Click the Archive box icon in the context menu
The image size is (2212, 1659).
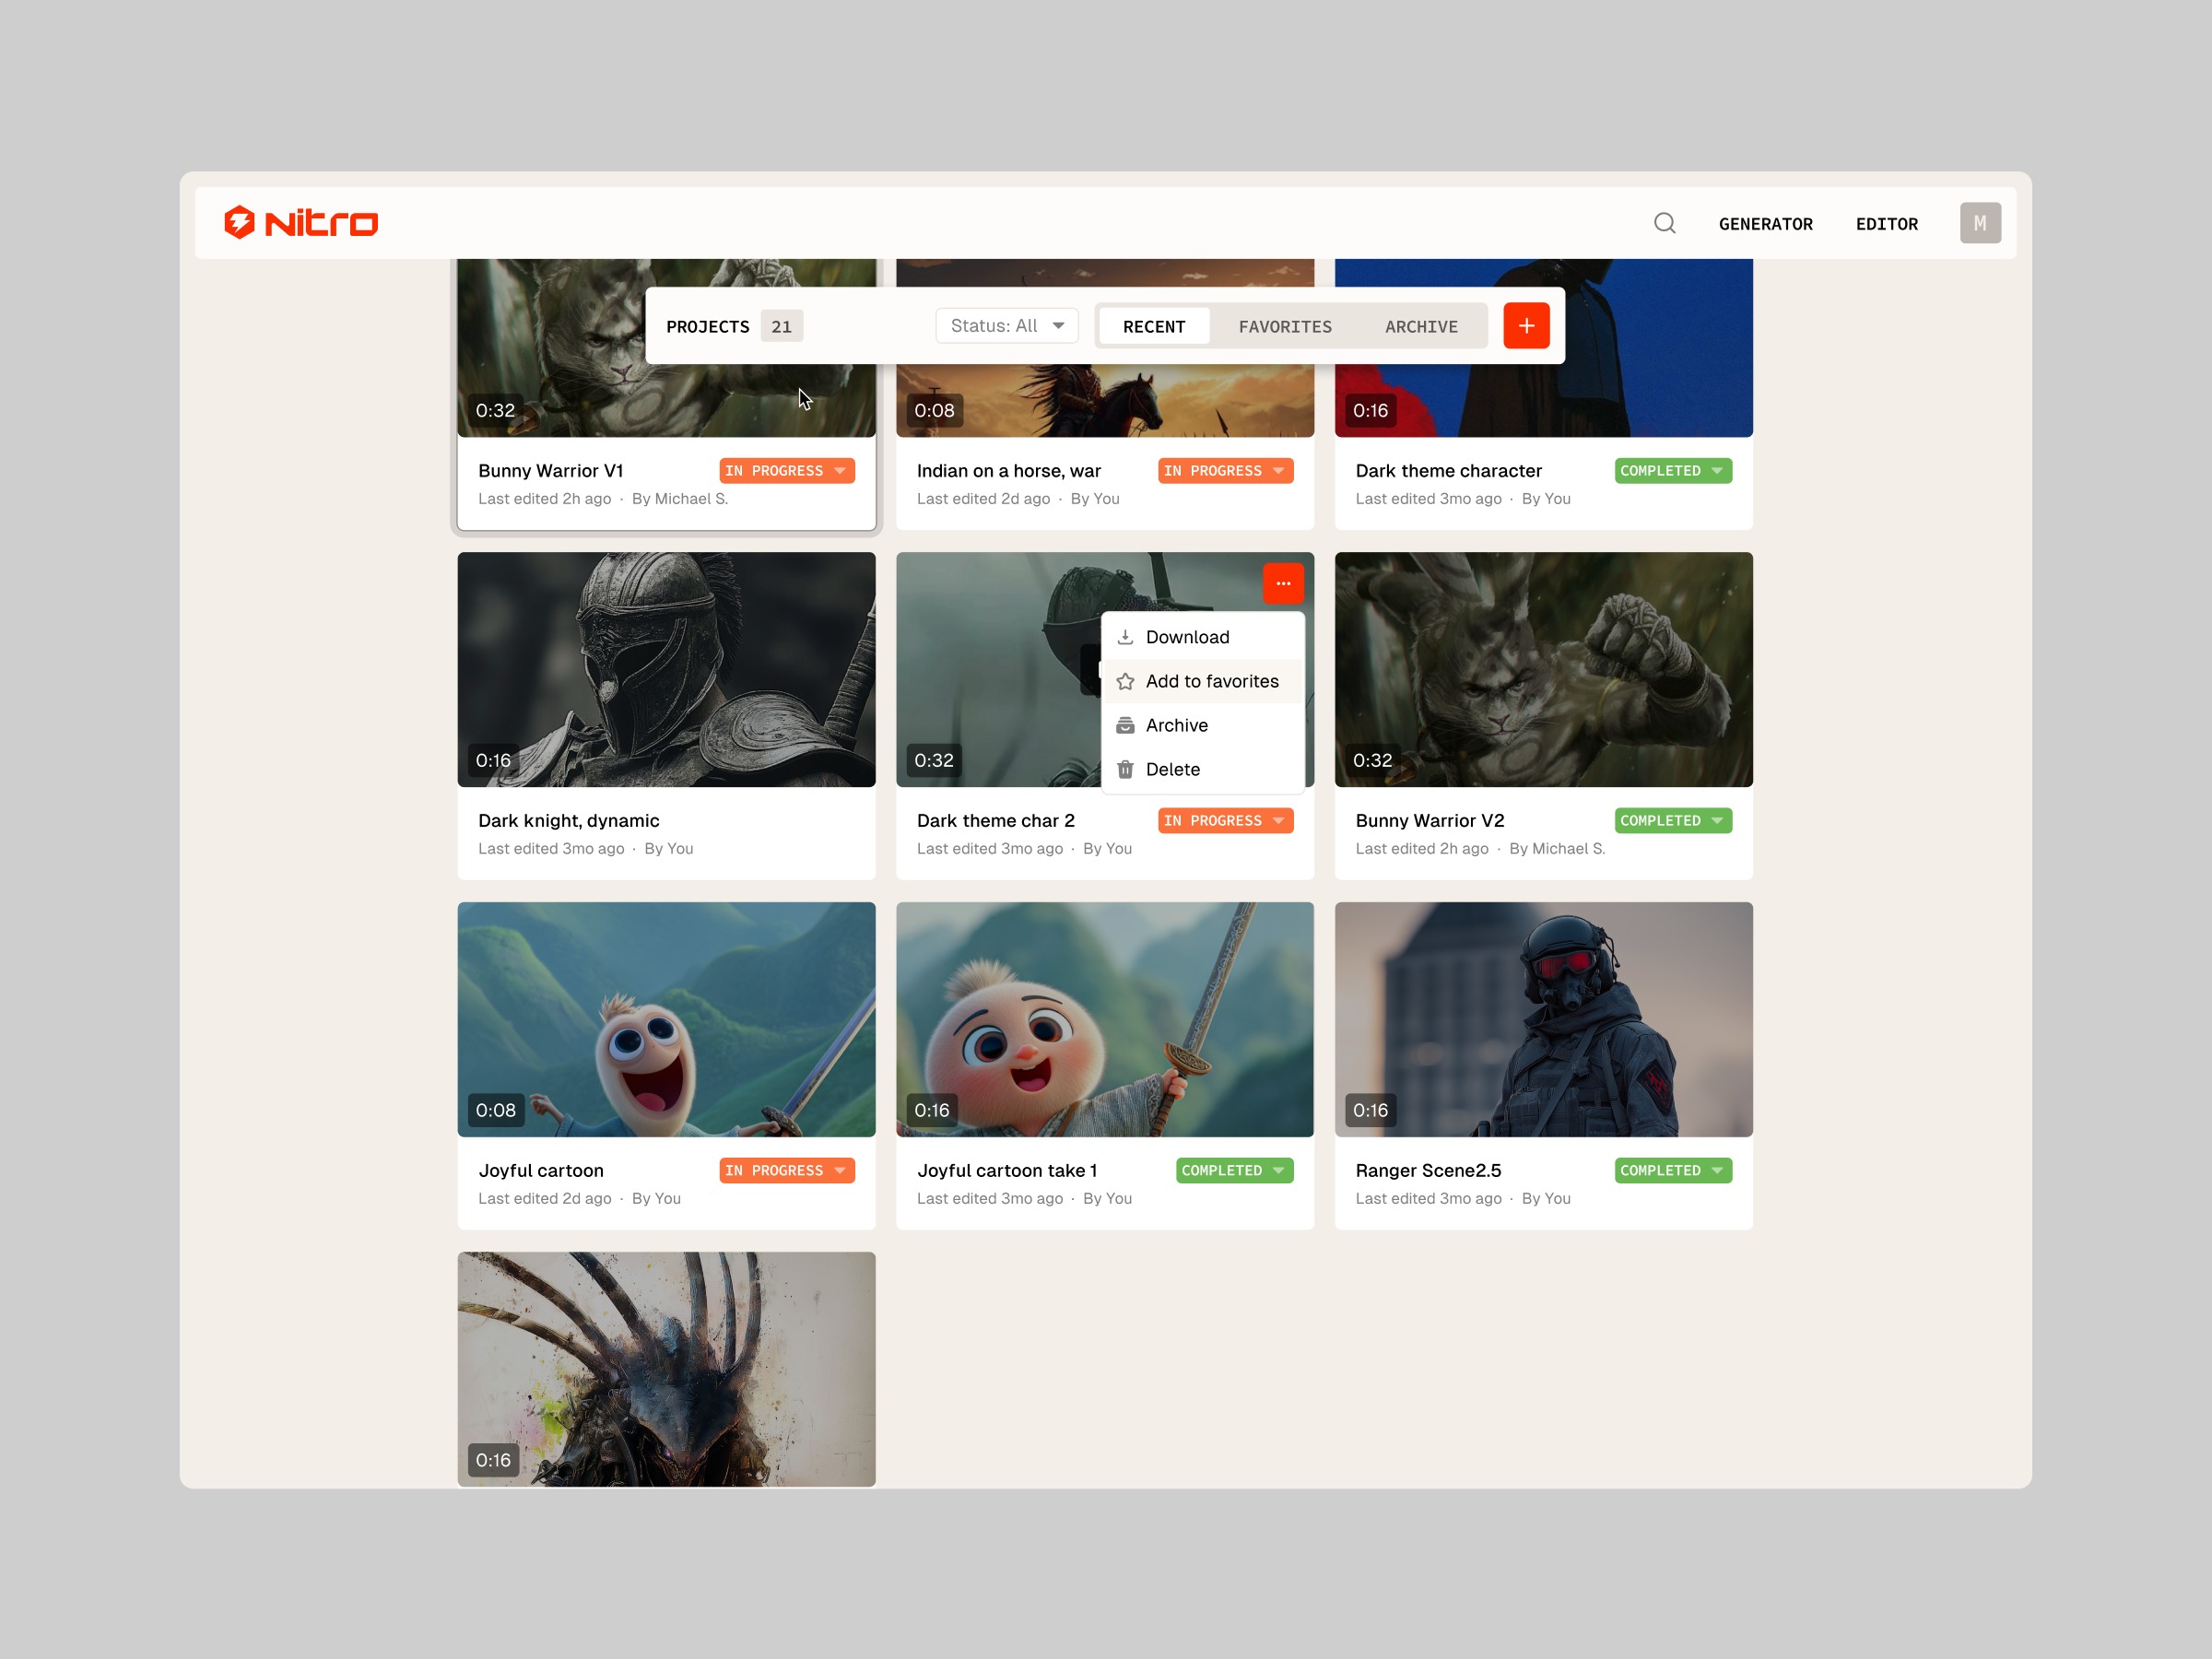(x=1126, y=725)
